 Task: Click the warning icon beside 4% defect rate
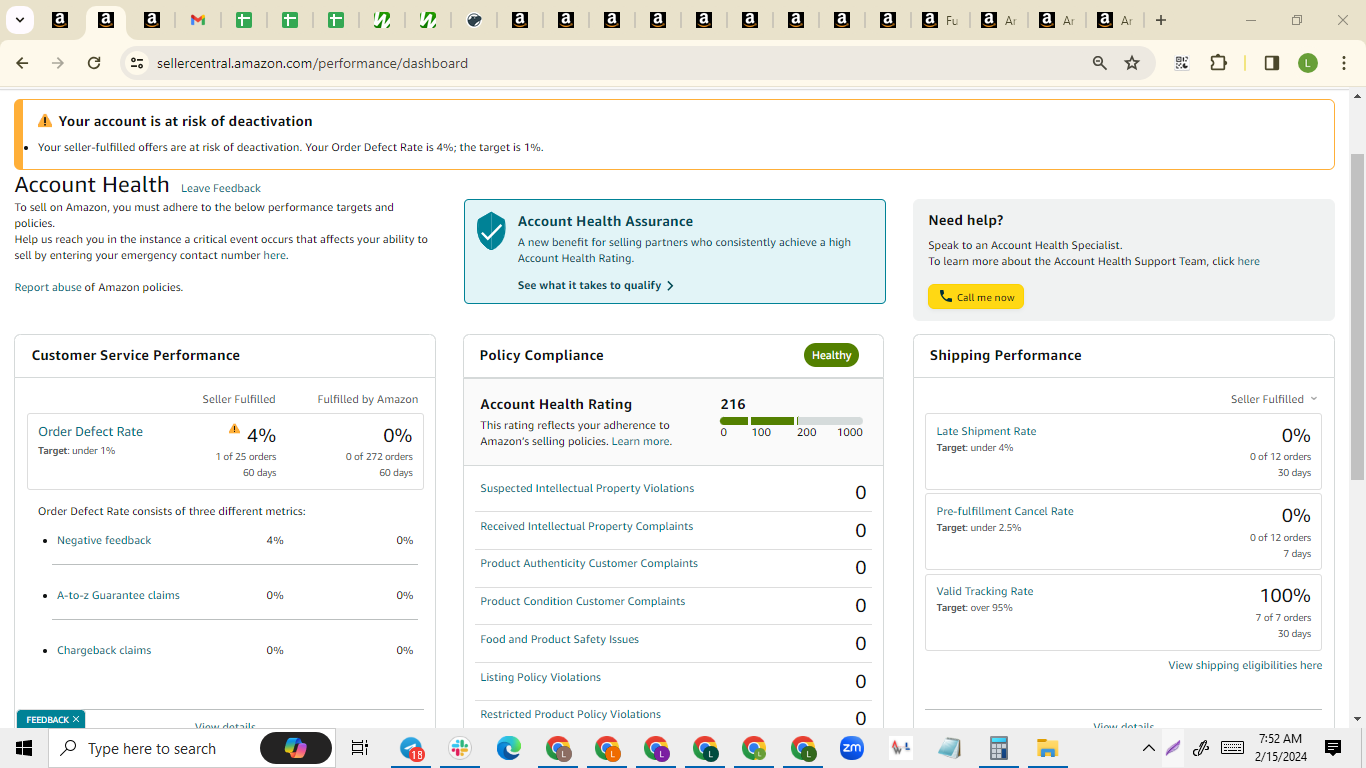[234, 429]
